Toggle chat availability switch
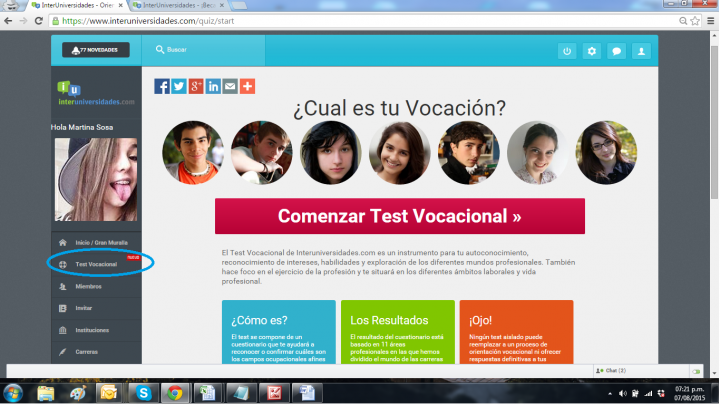The height and width of the screenshot is (405, 720). click(x=696, y=371)
